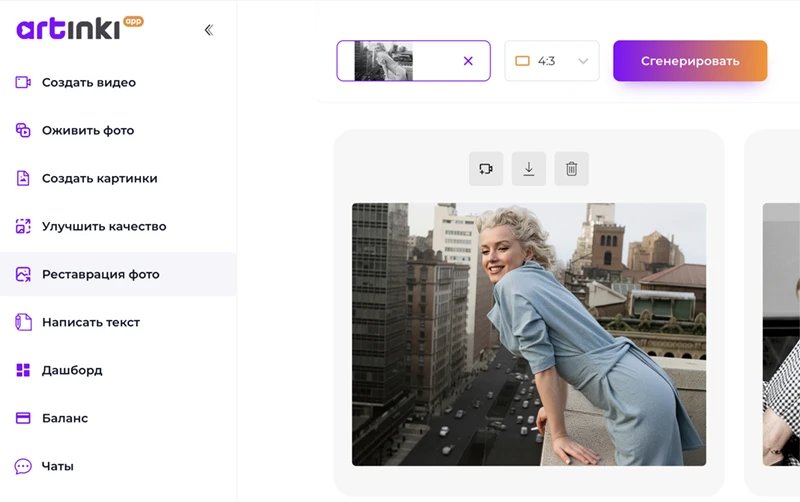Image resolution: width=800 pixels, height=502 pixels.
Task: Open the Дашборд page
Action: click(72, 370)
